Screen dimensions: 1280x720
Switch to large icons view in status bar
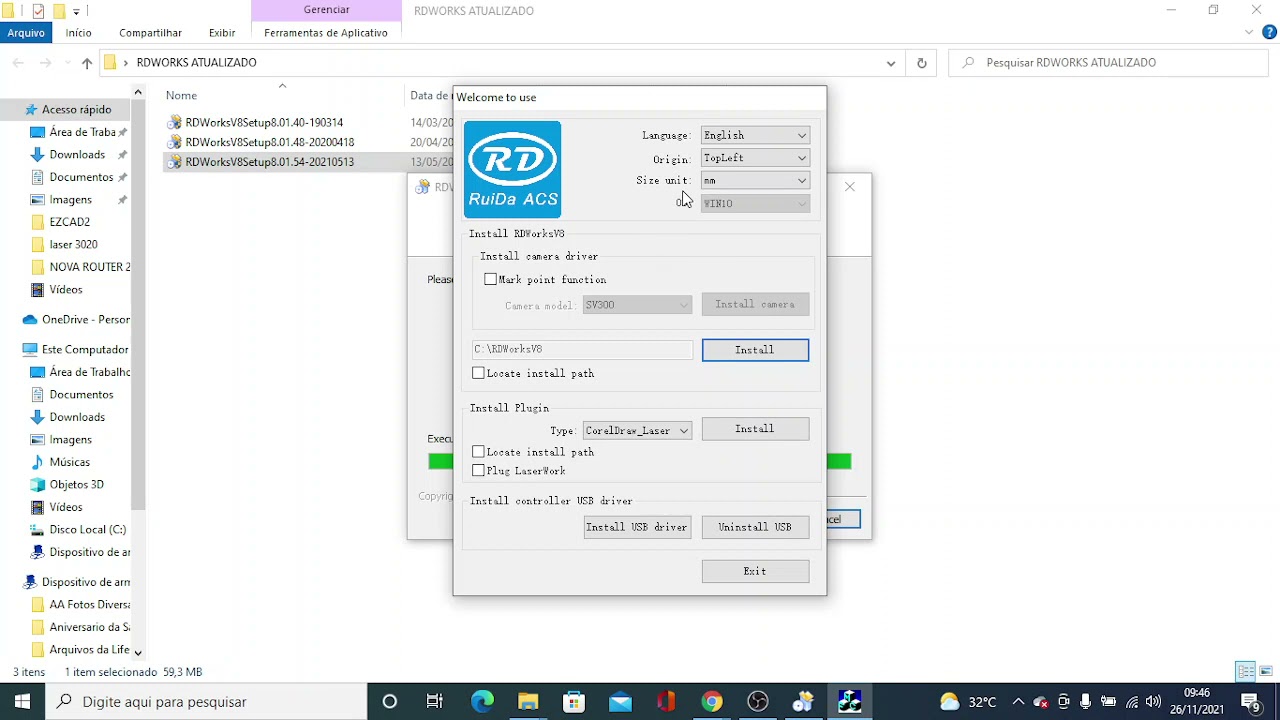pyautogui.click(x=1266, y=672)
